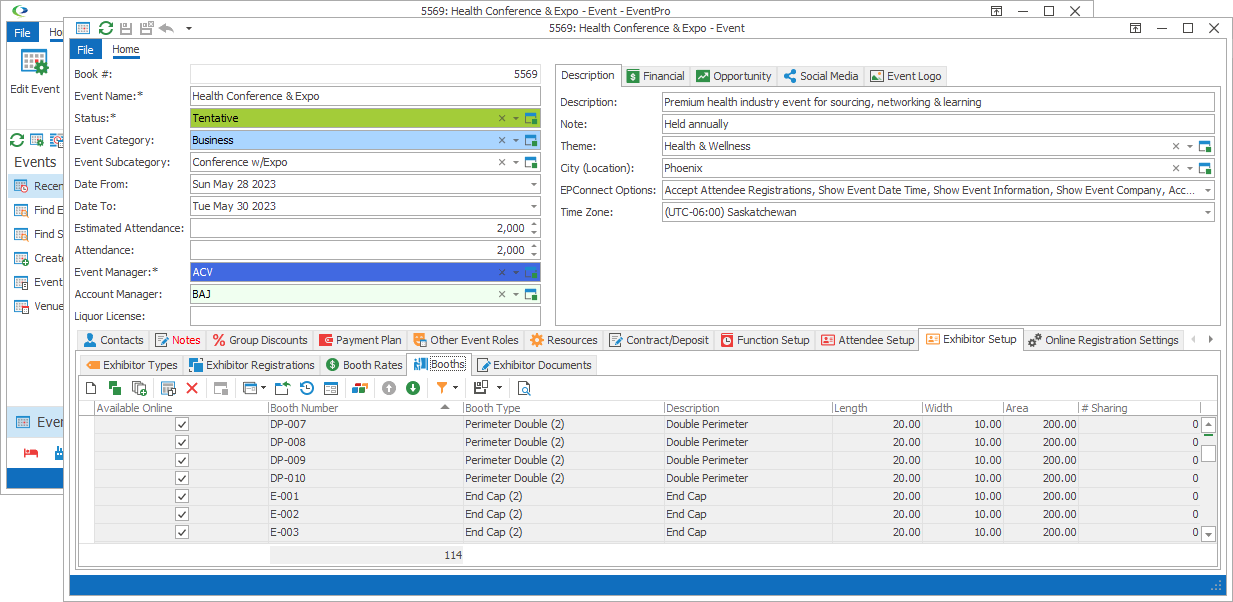Screen dimensions: 1233x602
Task: Uncheck Available Online for booth E-003
Action: point(182,532)
